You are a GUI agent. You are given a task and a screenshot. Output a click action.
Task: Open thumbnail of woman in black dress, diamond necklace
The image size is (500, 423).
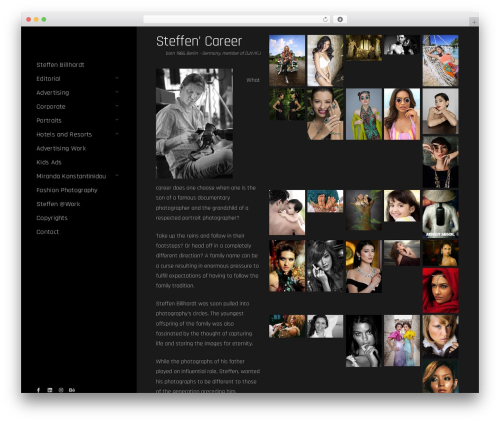(364, 266)
